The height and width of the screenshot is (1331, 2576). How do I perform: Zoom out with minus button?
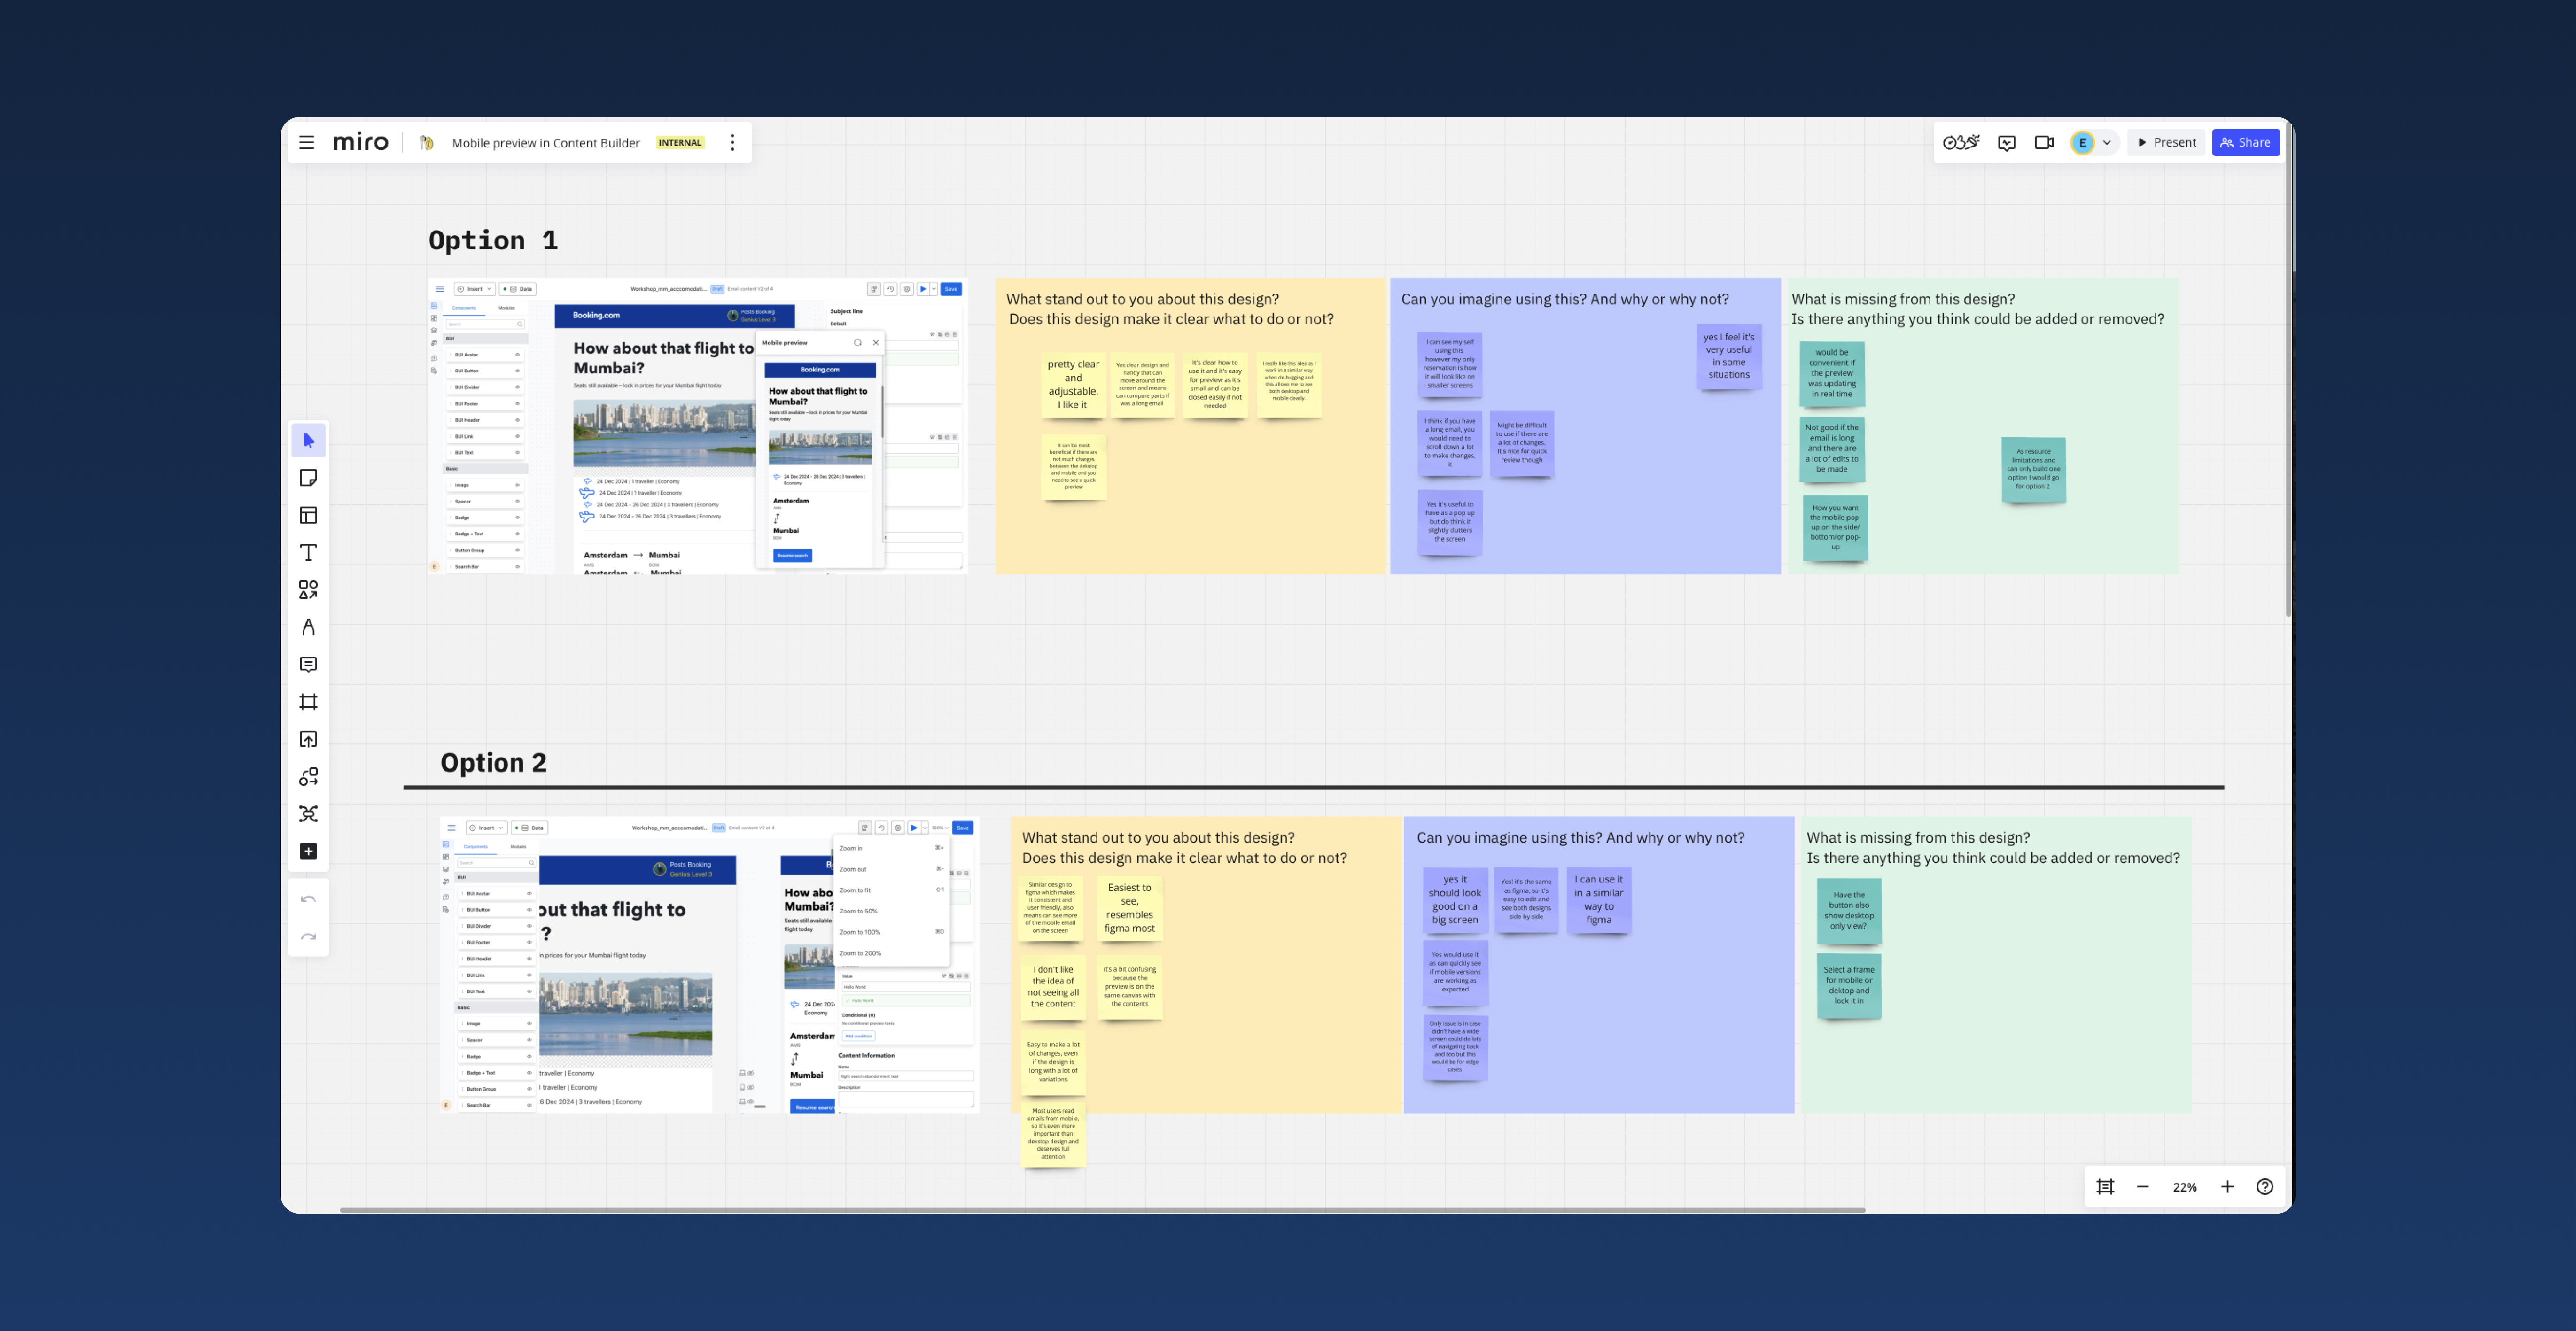click(x=2143, y=1187)
